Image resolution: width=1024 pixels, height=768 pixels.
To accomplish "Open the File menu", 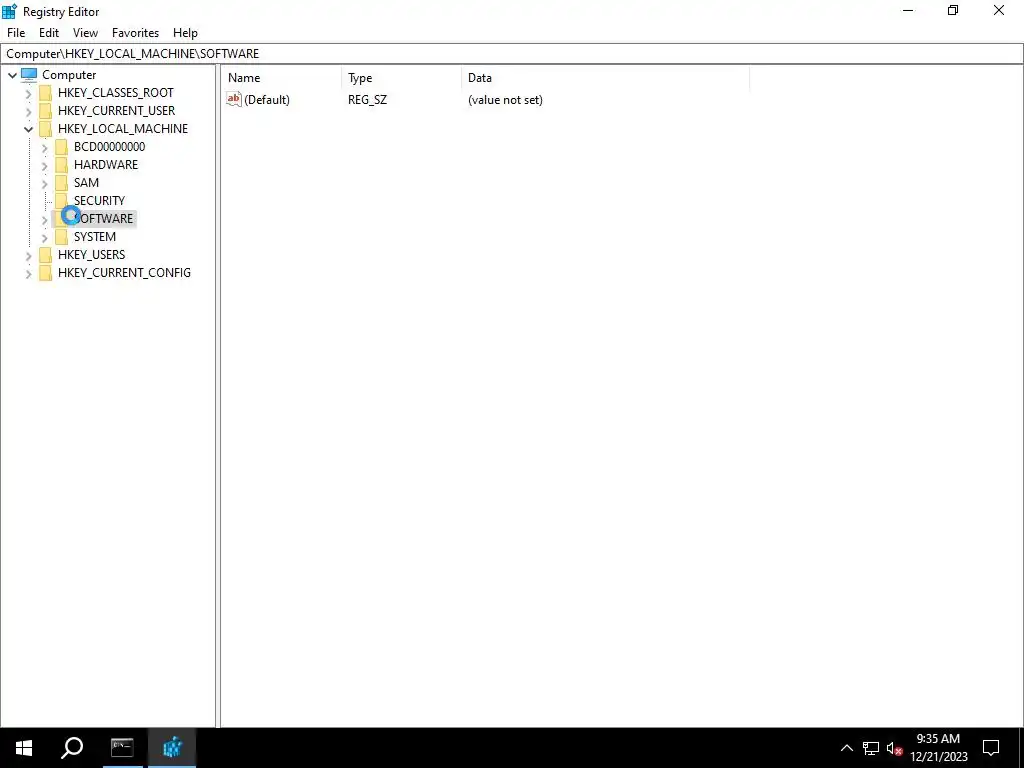I will 16,33.
